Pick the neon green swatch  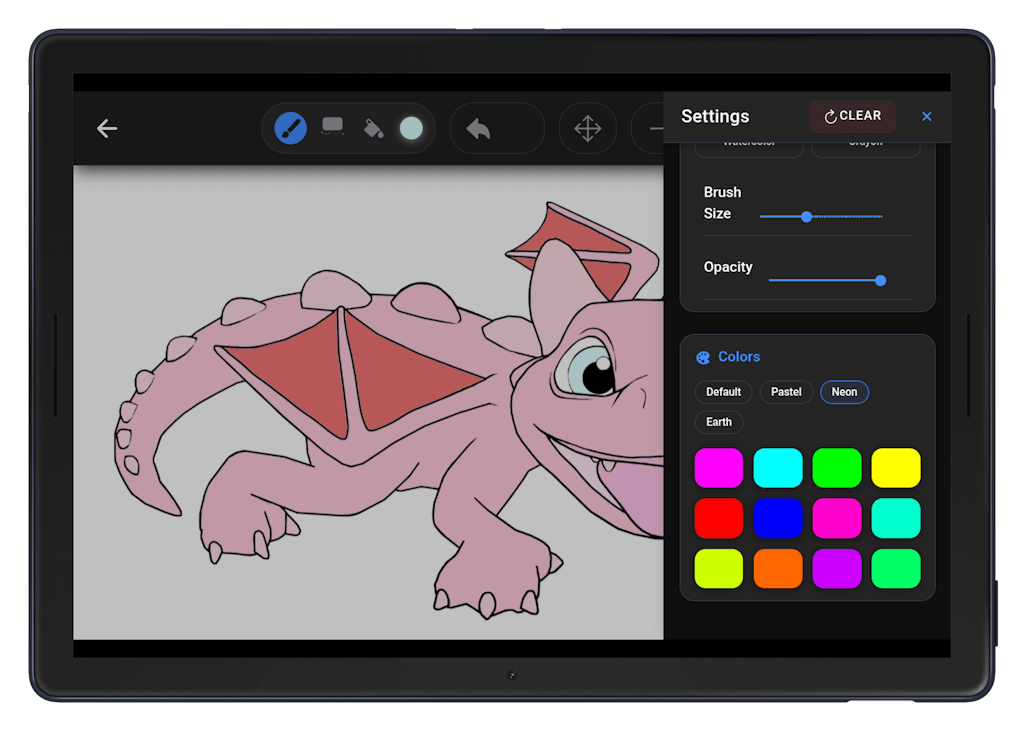tap(837, 468)
